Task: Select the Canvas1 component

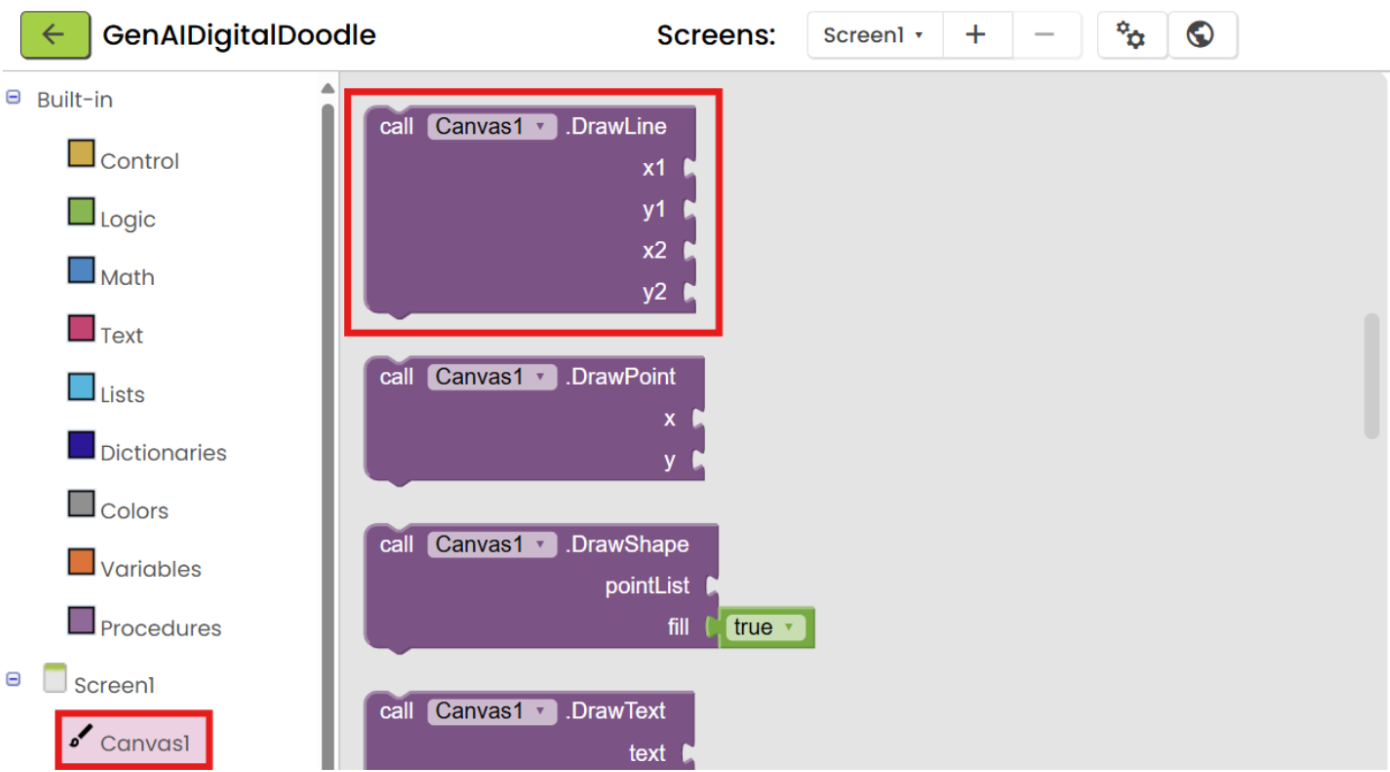Action: coord(133,741)
